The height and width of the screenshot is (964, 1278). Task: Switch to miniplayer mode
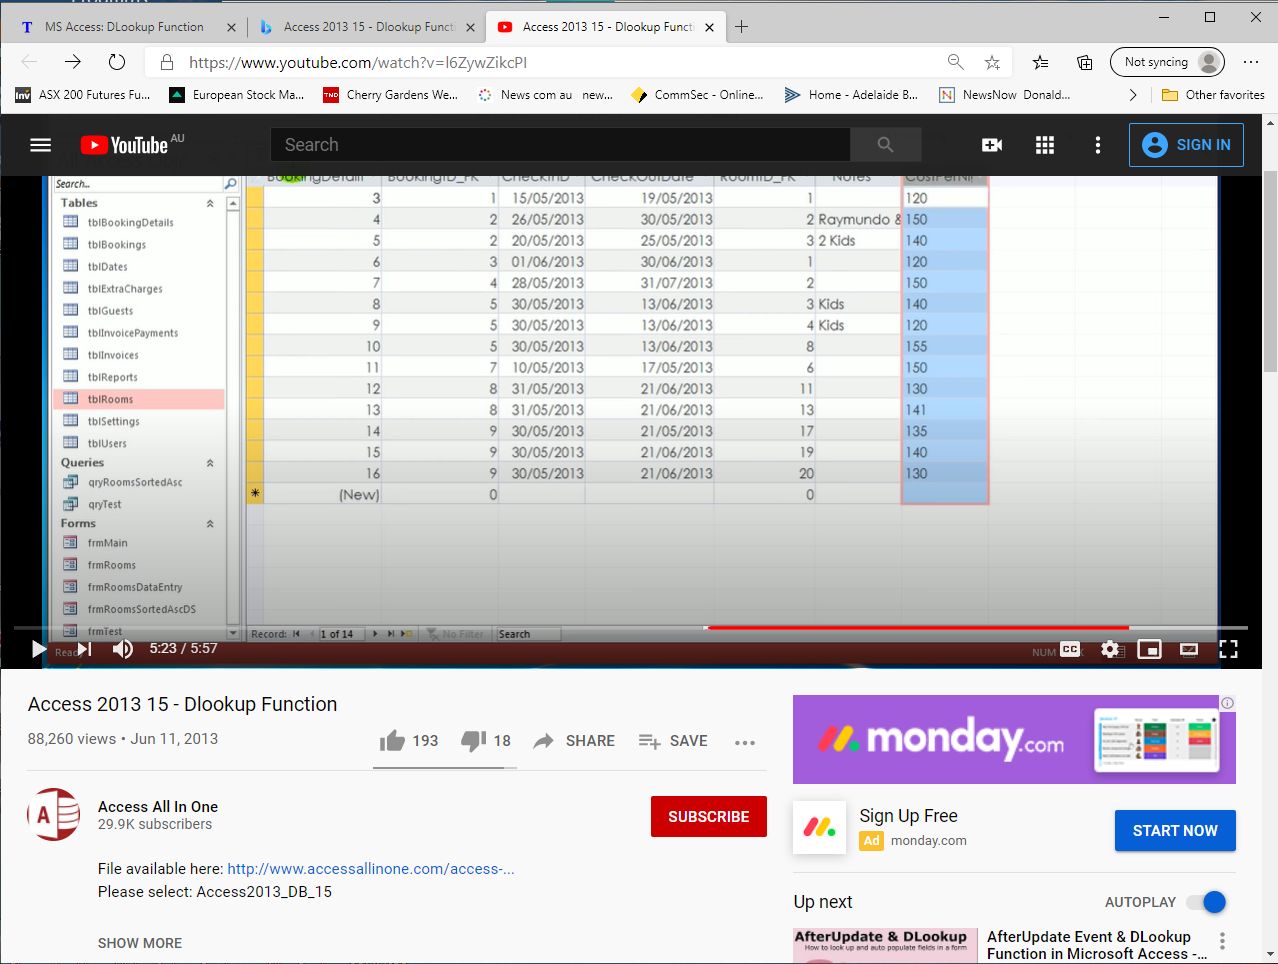click(x=1150, y=649)
